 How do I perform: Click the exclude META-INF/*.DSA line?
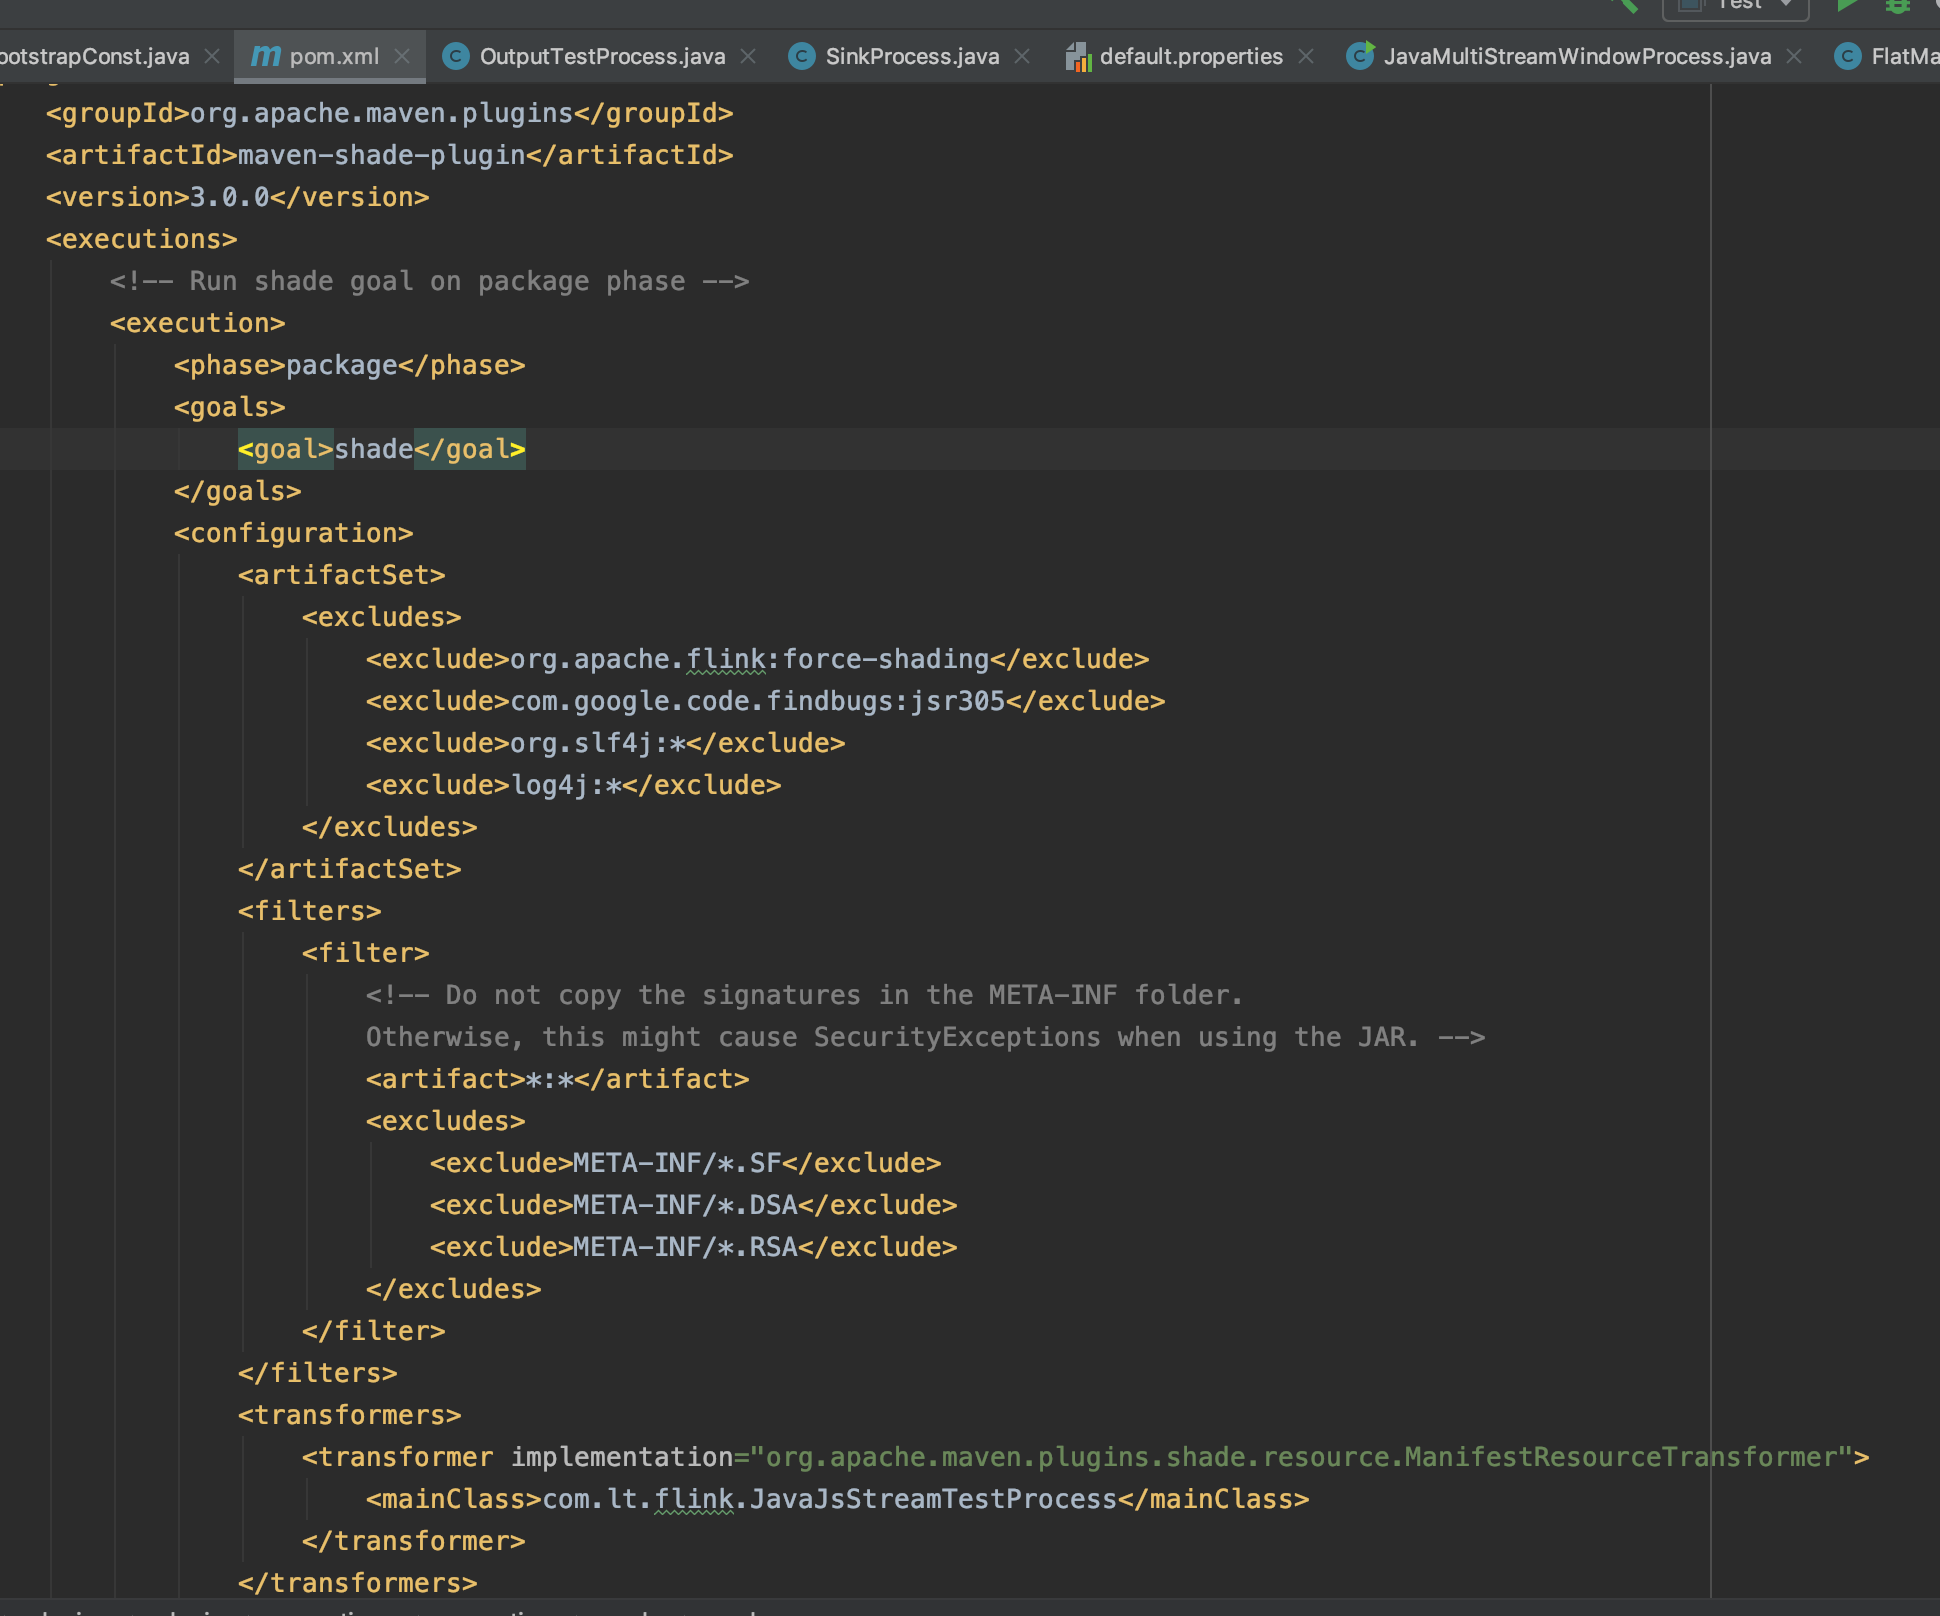click(x=693, y=1205)
